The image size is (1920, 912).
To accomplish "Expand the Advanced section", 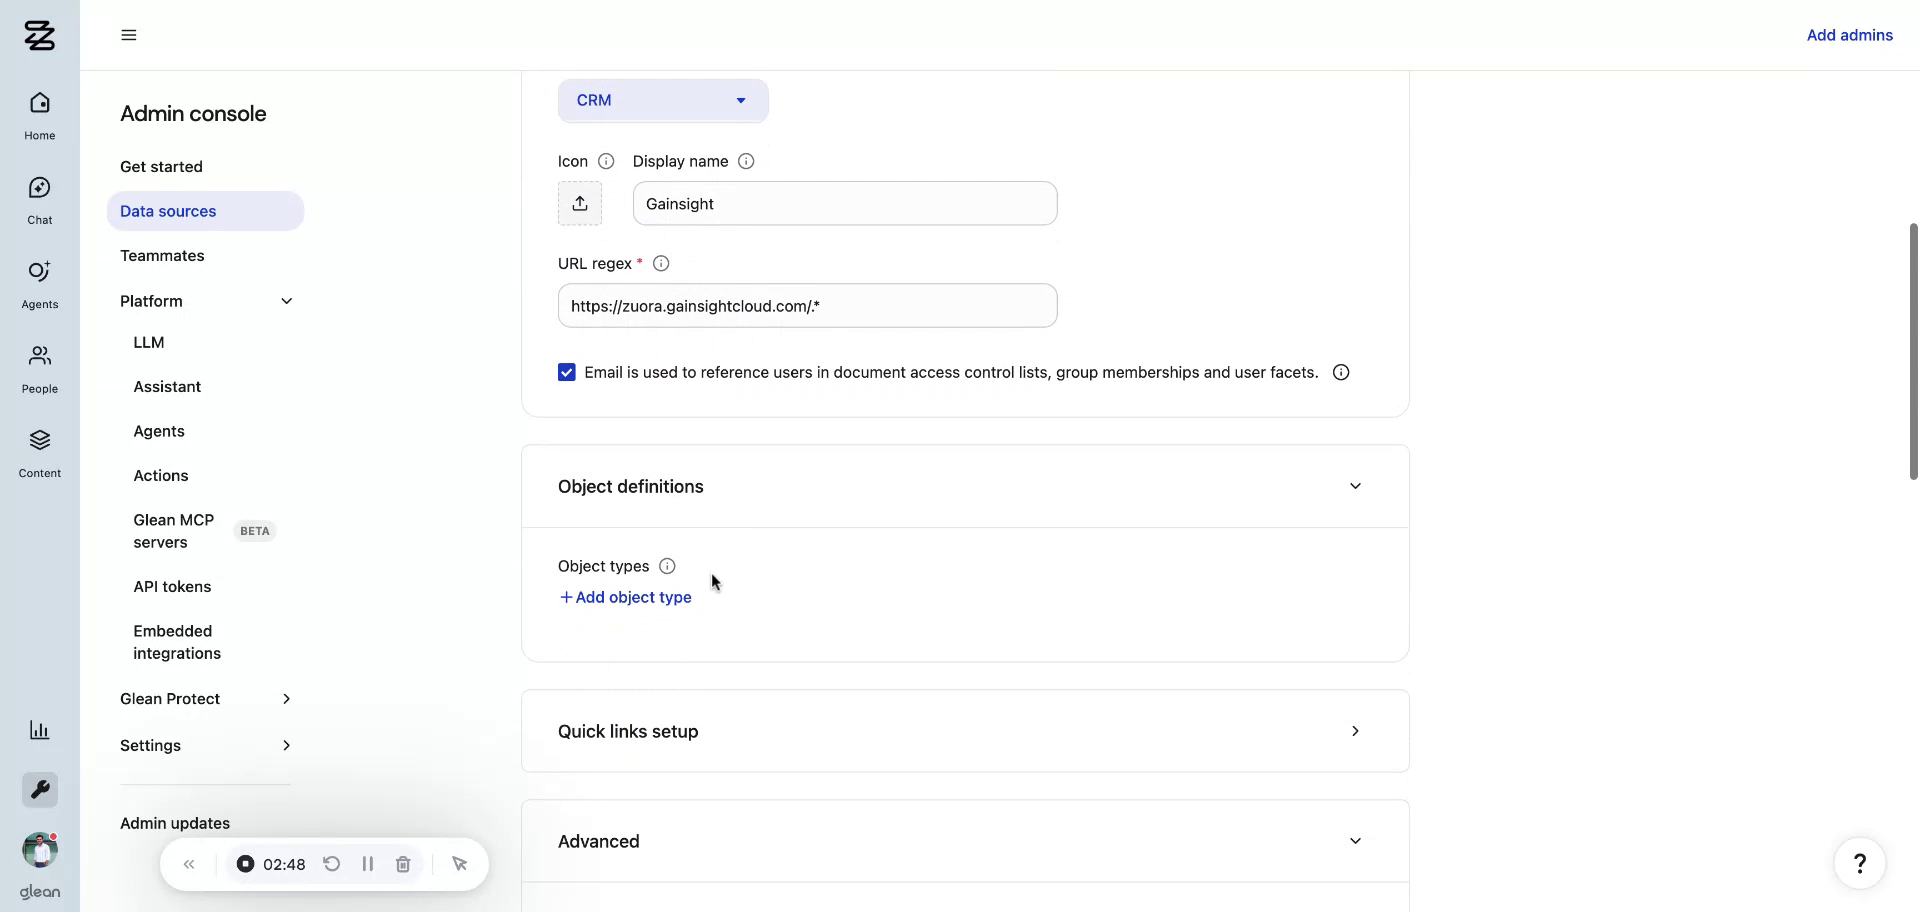I will pos(1355,841).
